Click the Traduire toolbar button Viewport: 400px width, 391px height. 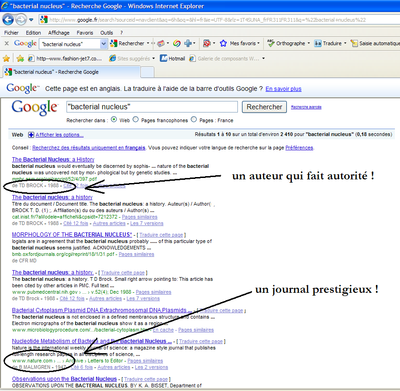328,43
